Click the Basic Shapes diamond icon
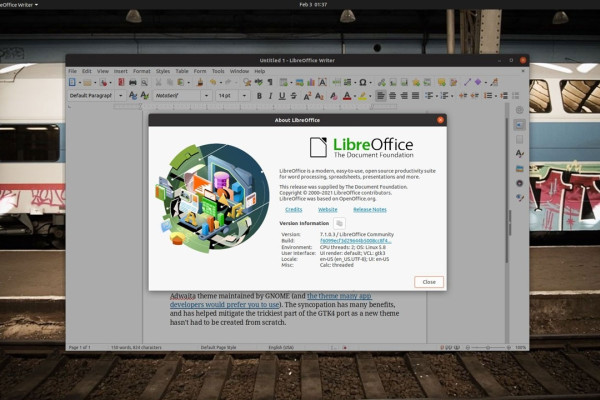 click(x=478, y=82)
